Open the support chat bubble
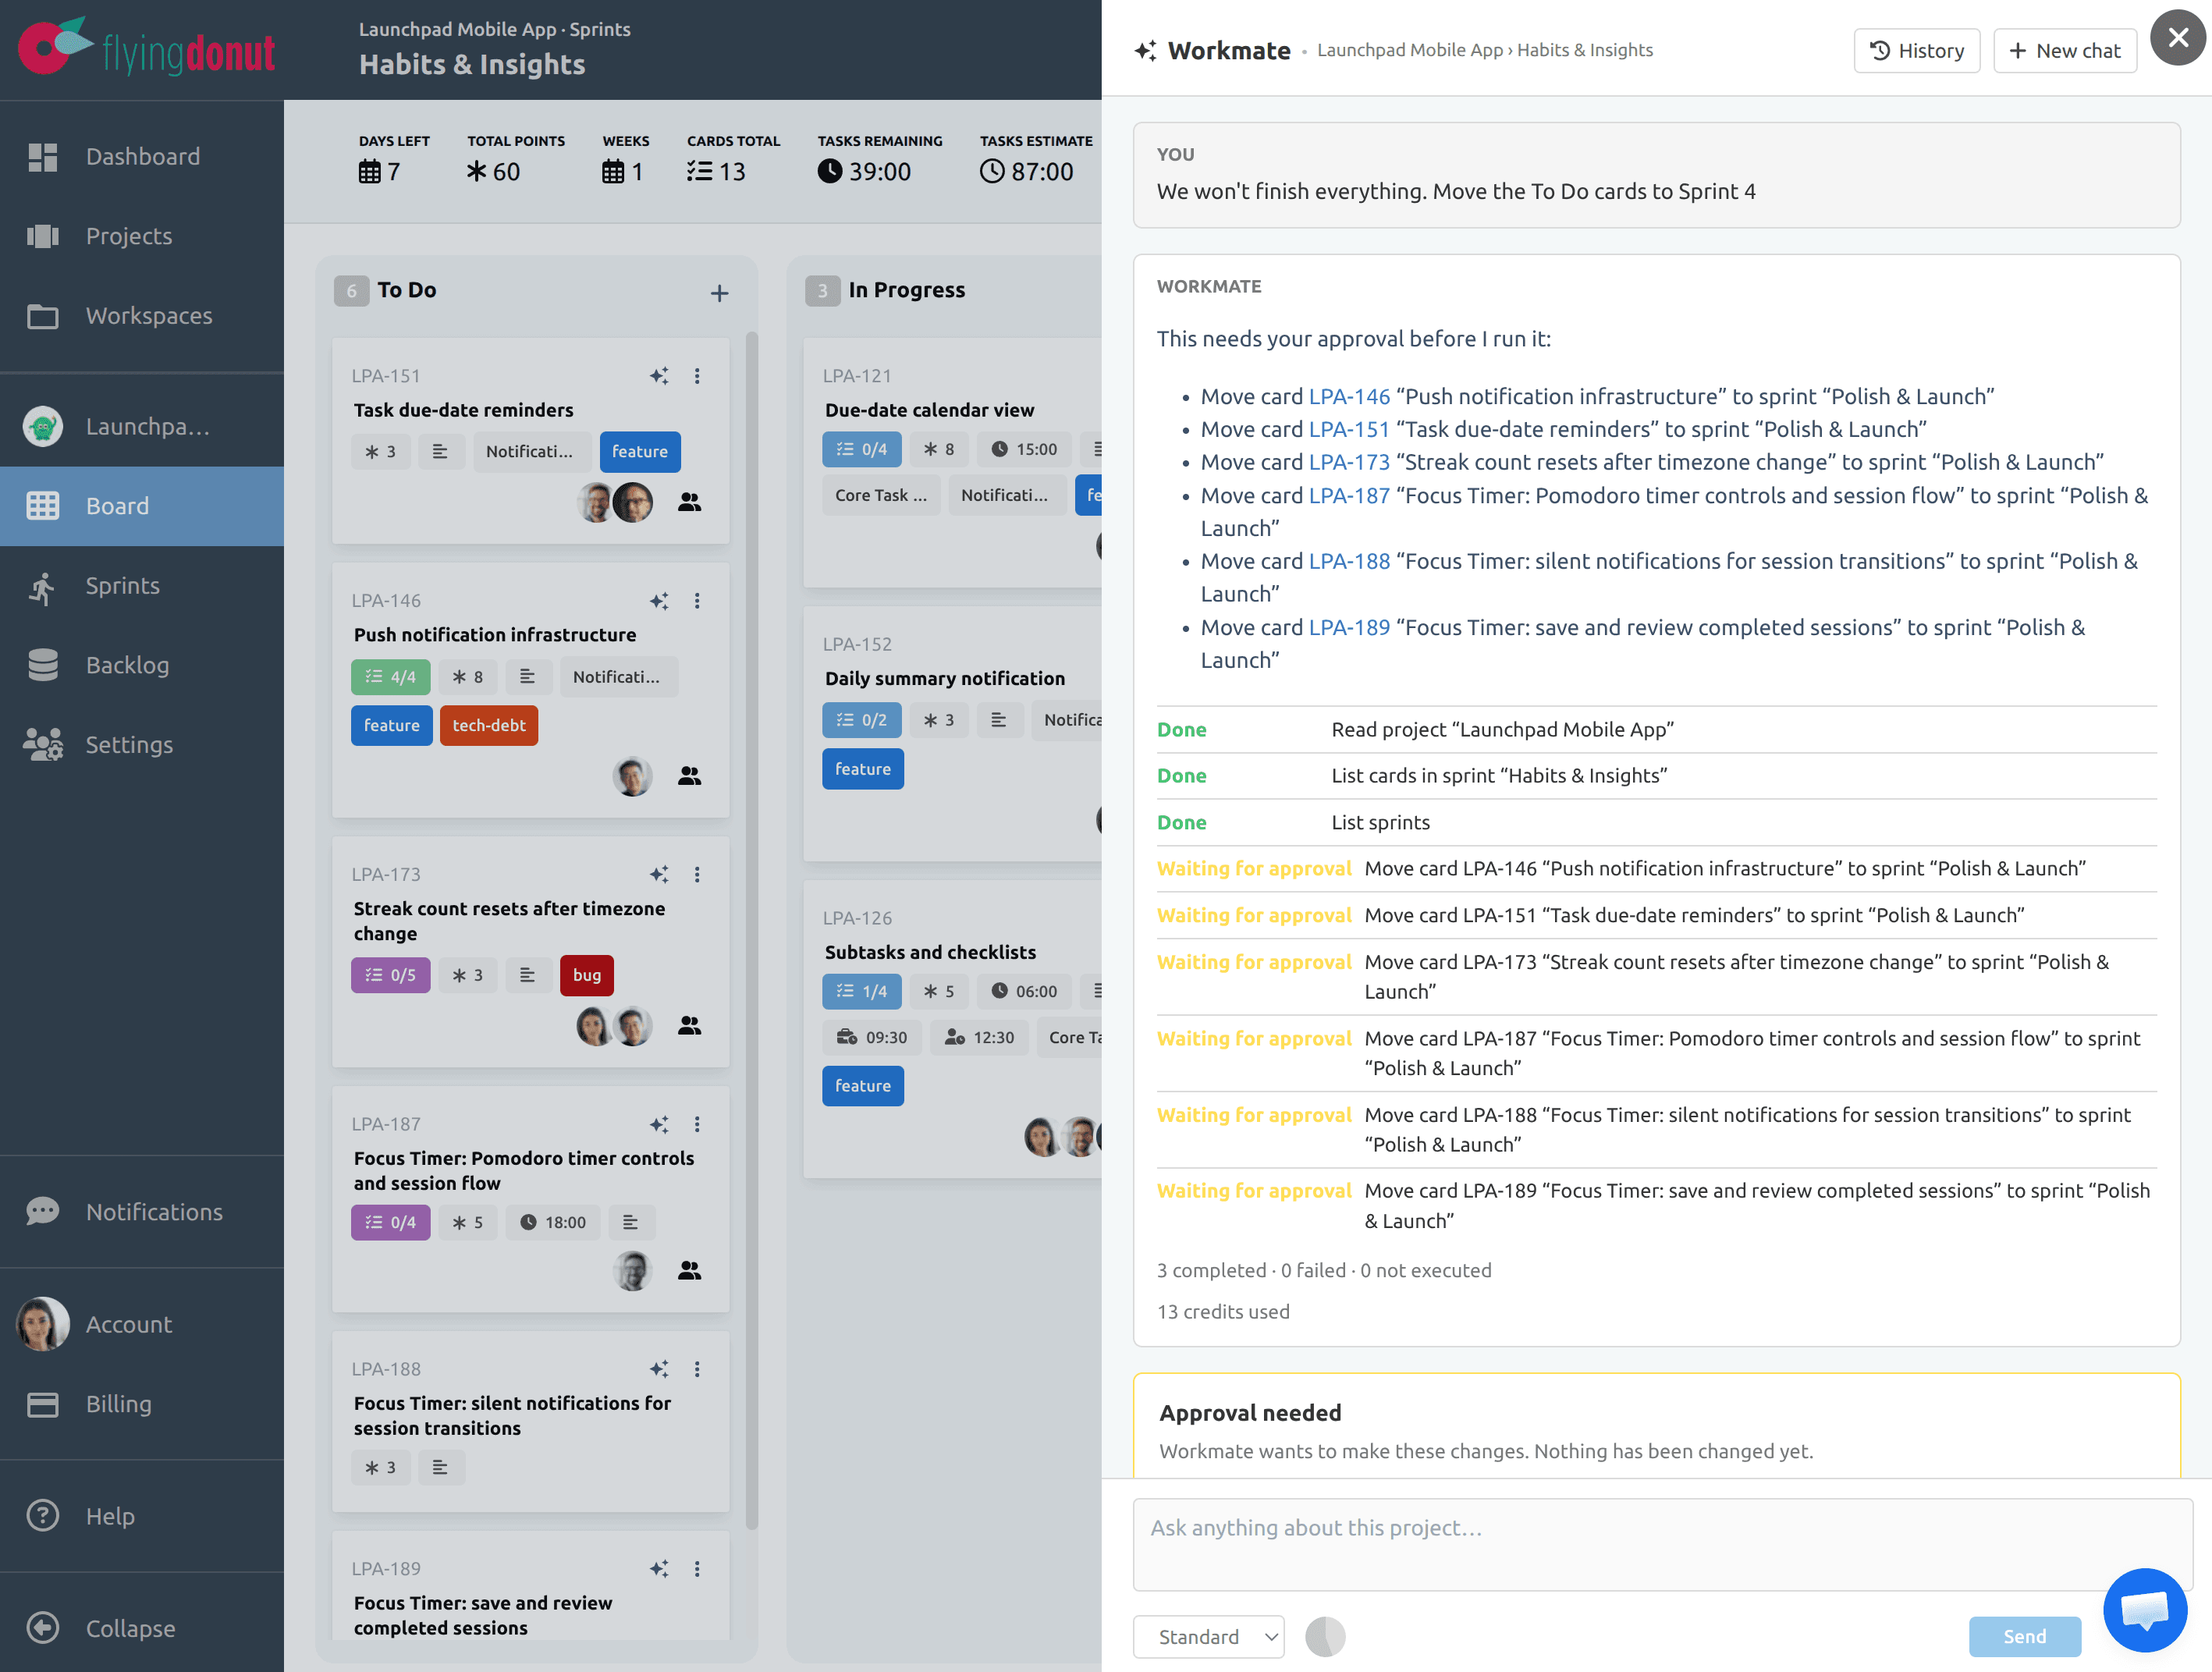Screen dimensions: 2212x1672 tap(2145, 1610)
